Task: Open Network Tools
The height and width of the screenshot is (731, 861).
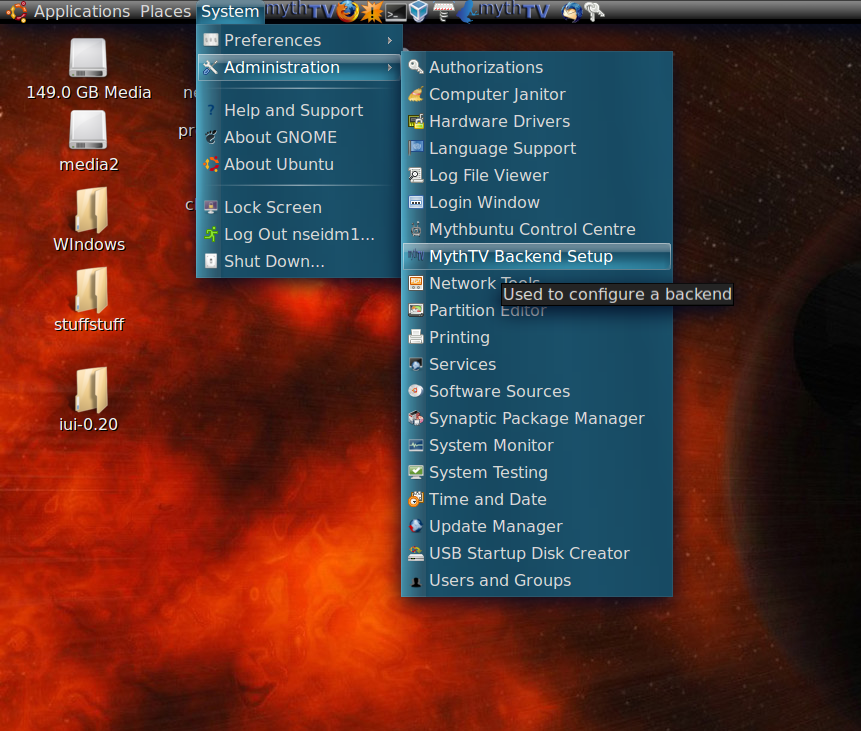Action: click(x=537, y=283)
